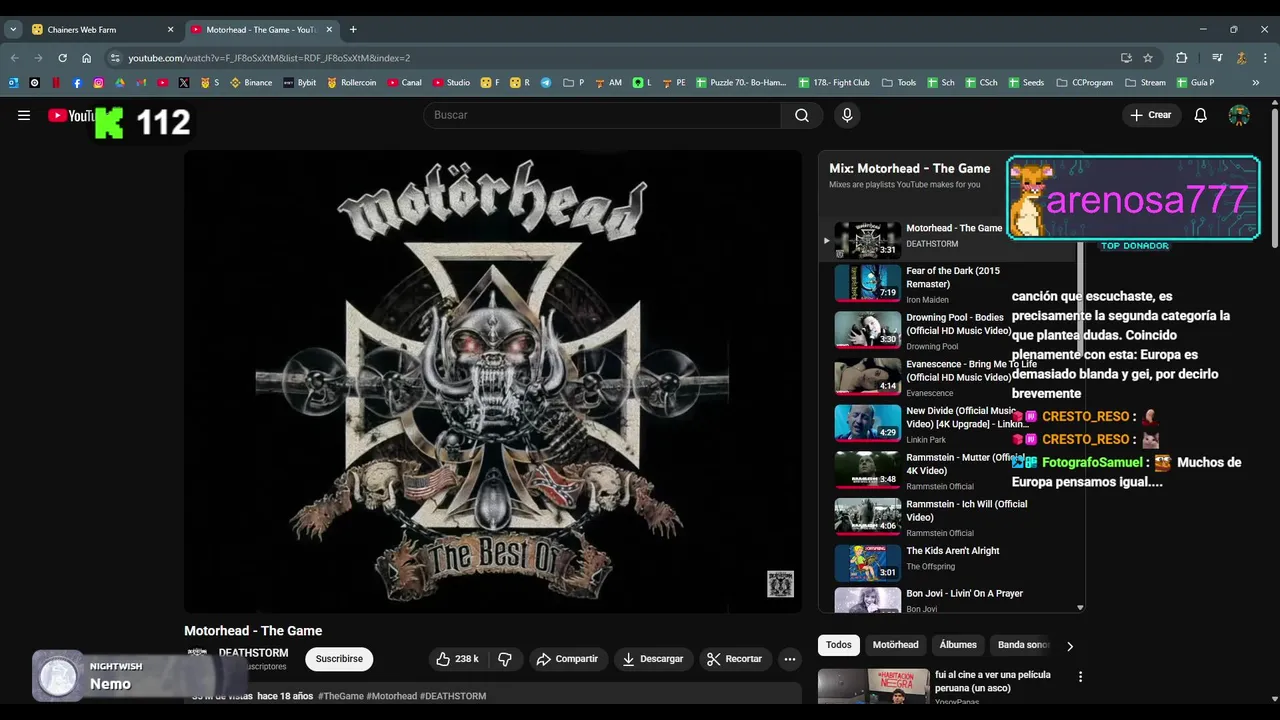Open the Instagram bookmark

[98, 83]
